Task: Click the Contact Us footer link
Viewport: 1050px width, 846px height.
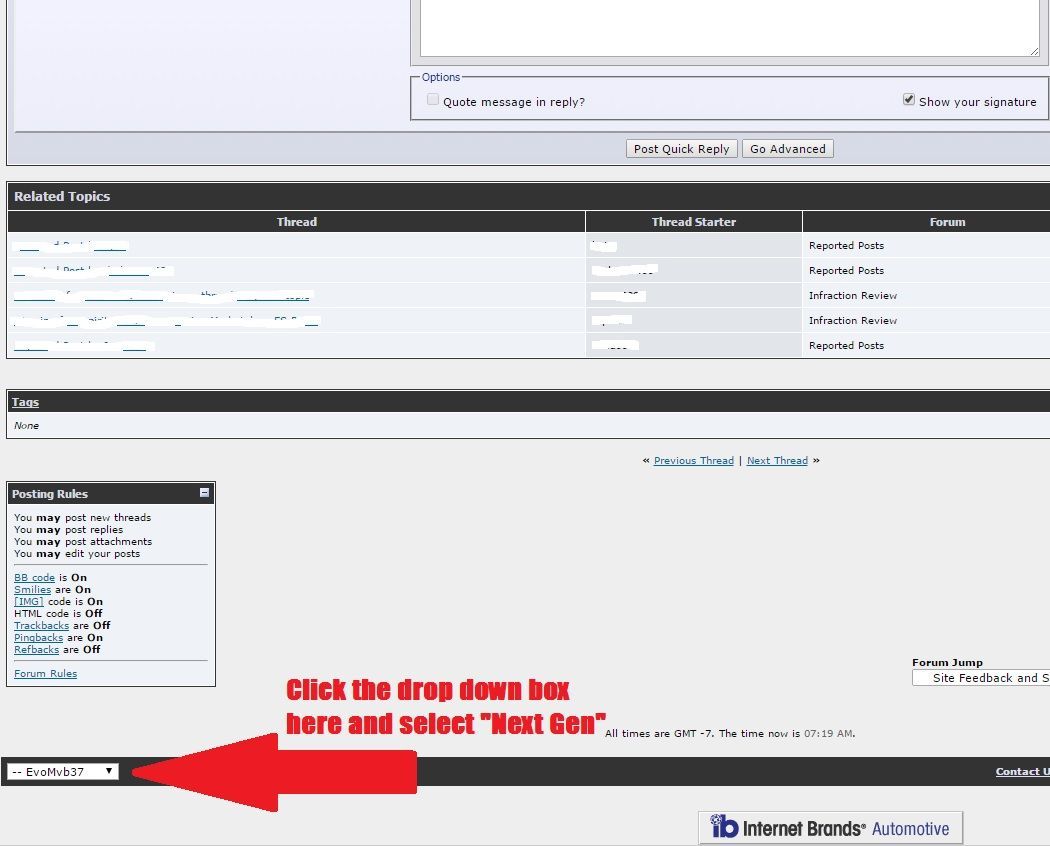Action: pos(1022,772)
